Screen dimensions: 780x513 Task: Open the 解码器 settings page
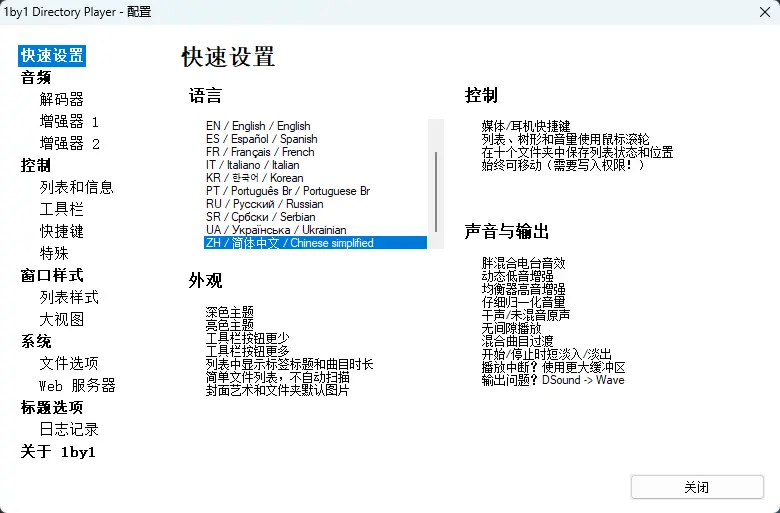pos(62,100)
